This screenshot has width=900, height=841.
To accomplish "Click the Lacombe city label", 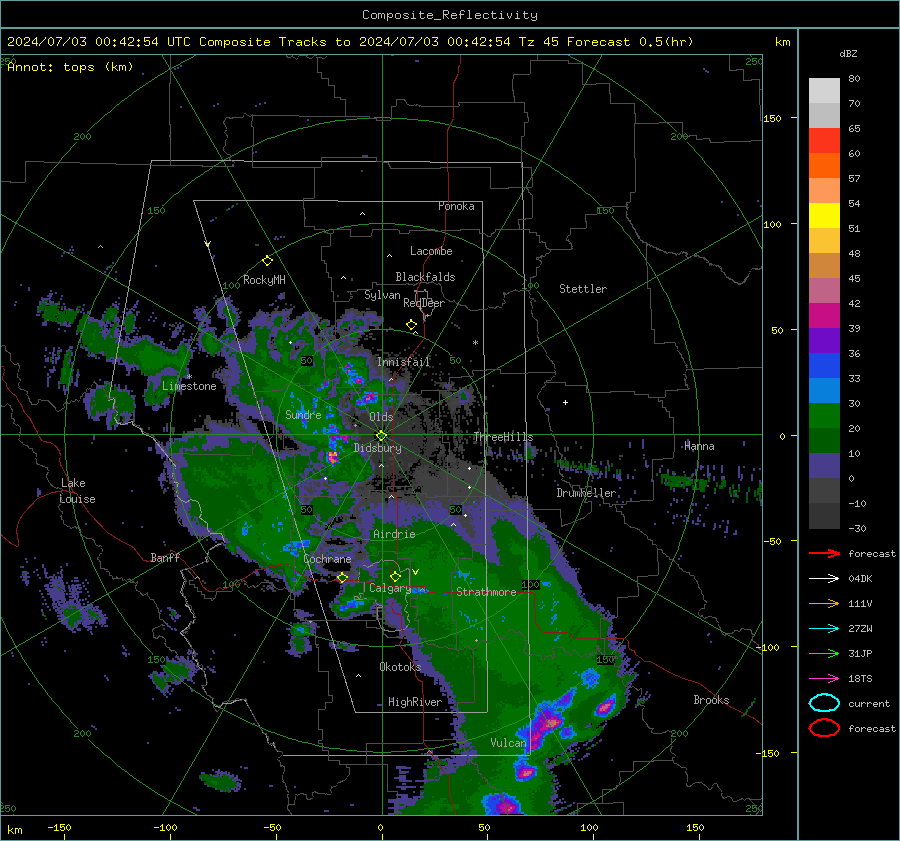I will (x=431, y=251).
